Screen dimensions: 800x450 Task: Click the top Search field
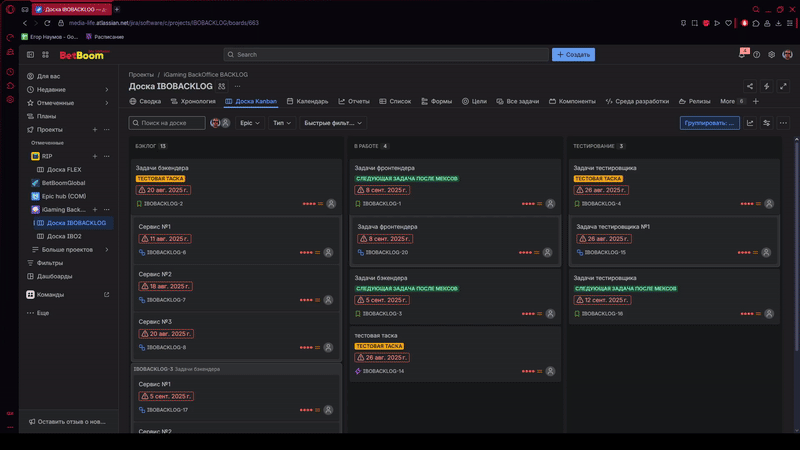[386, 55]
